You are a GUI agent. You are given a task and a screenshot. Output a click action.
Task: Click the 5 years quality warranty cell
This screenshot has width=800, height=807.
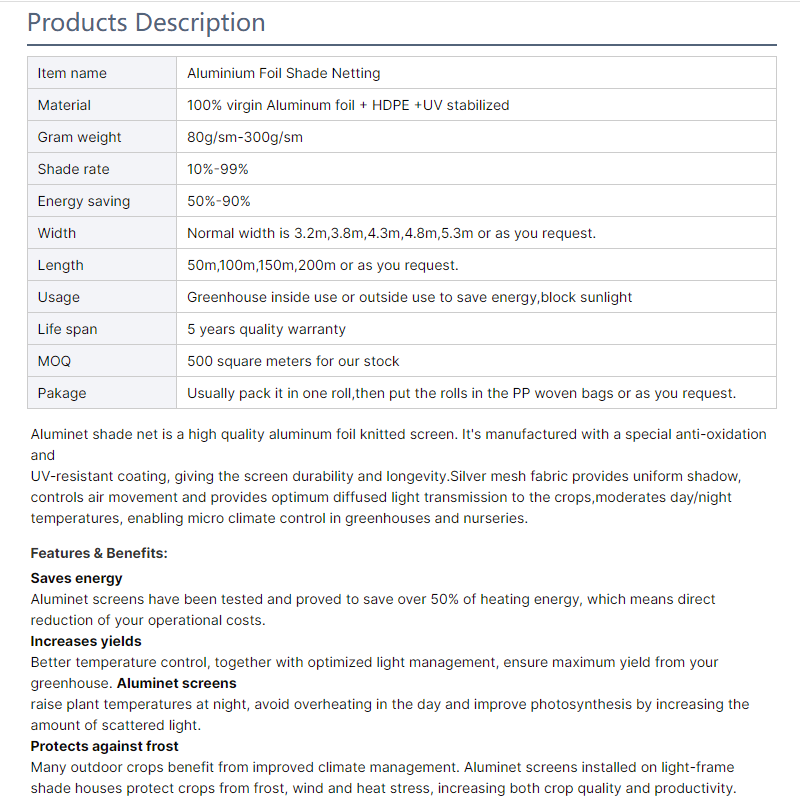tap(266, 329)
